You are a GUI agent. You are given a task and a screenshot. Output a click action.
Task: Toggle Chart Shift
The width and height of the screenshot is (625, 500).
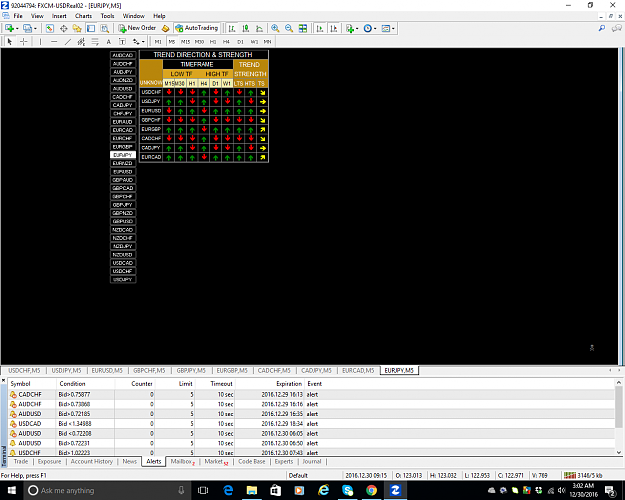334,28
